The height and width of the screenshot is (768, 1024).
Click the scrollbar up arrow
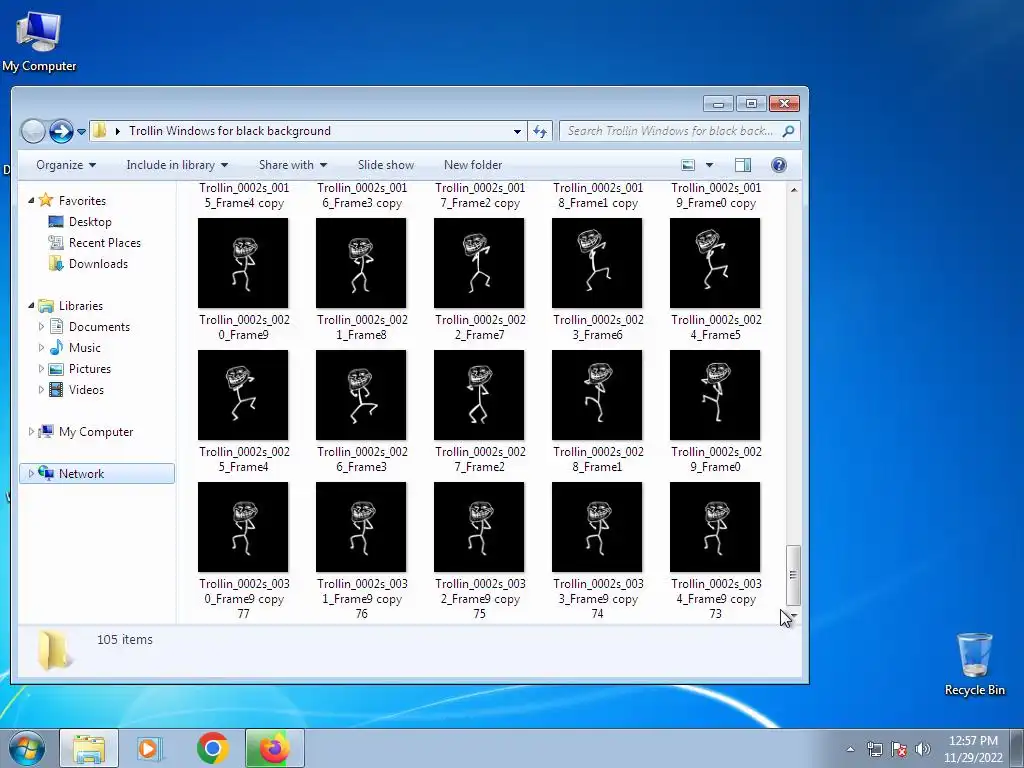tap(793, 190)
